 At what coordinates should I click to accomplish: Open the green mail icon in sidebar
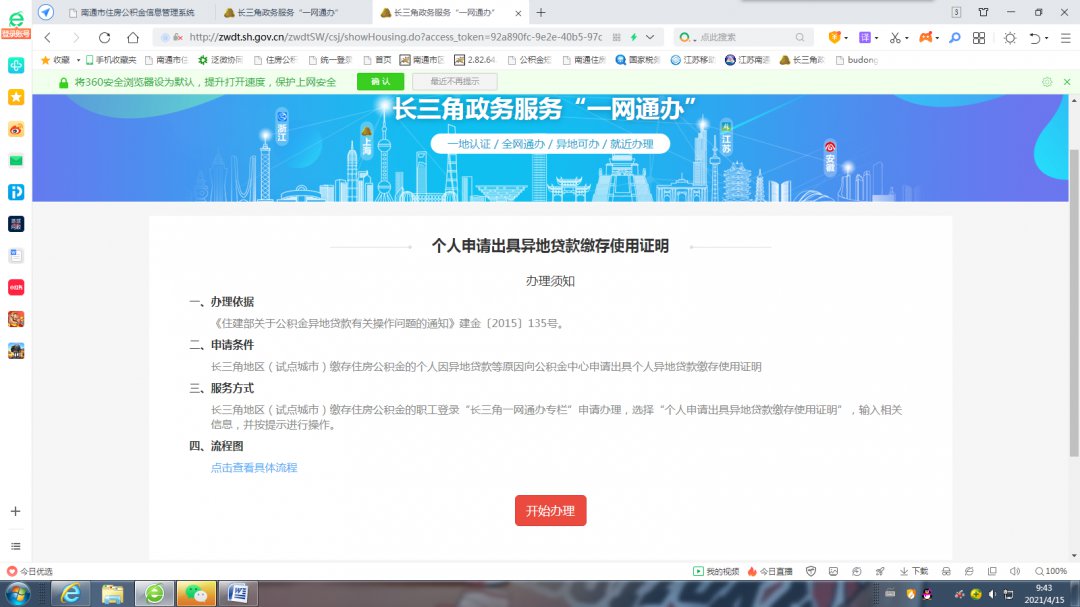tap(16, 160)
